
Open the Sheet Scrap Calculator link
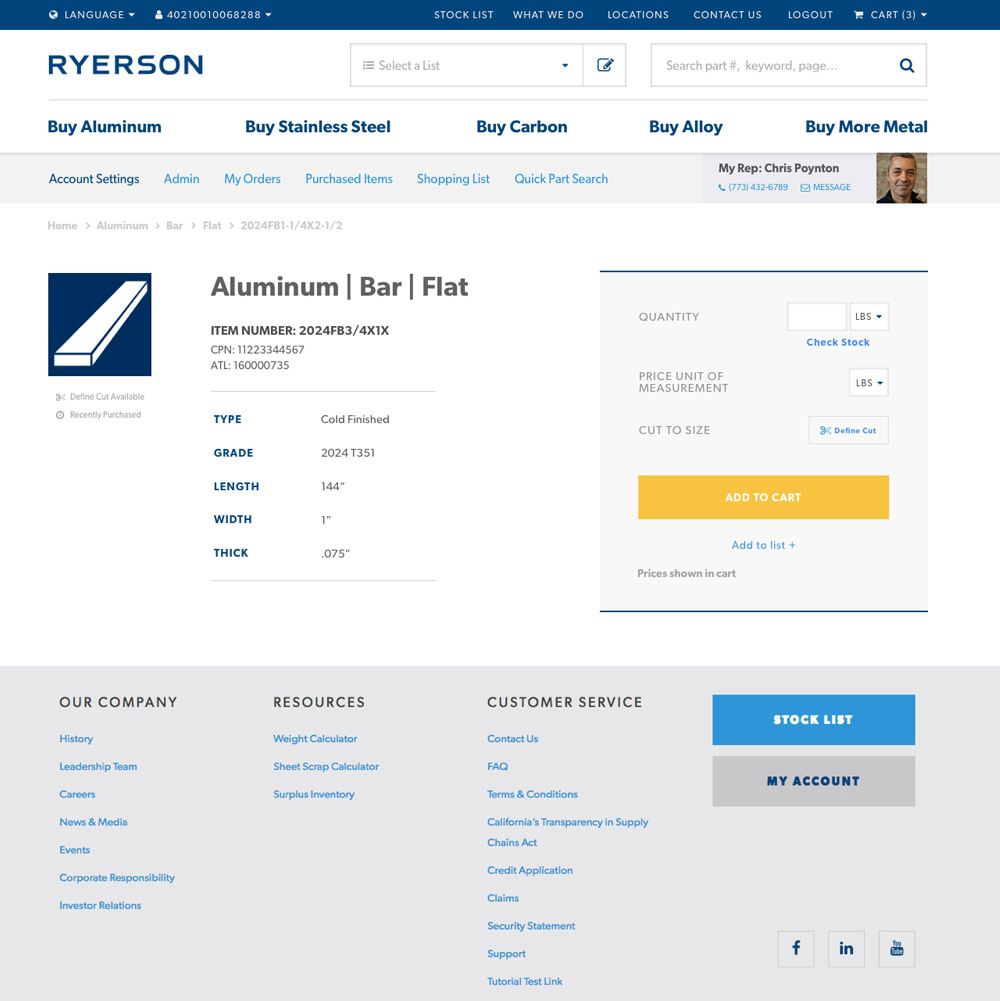326,766
